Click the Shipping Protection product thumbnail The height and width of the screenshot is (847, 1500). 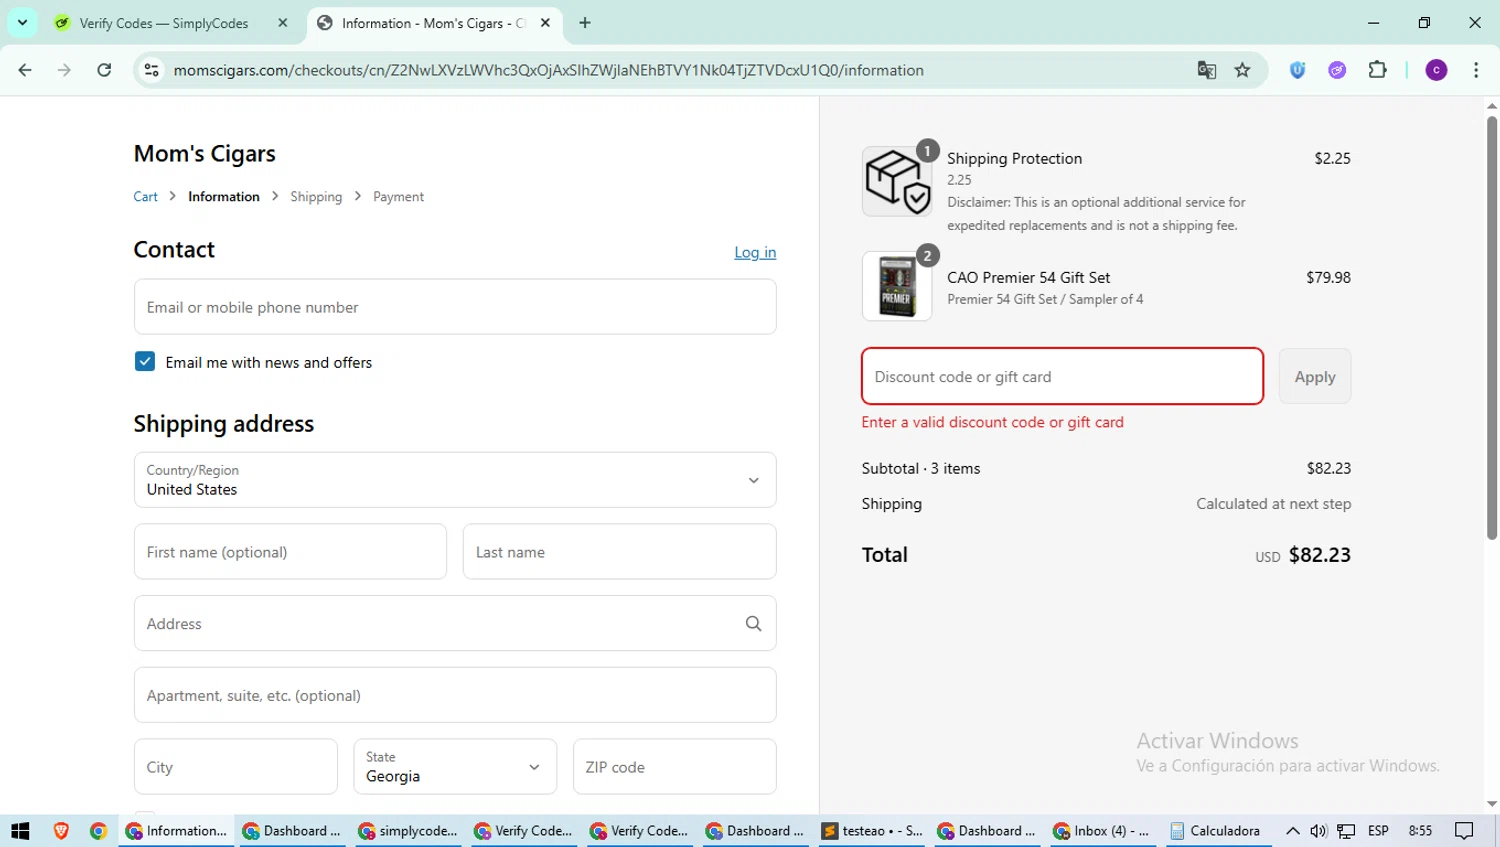[x=897, y=181]
